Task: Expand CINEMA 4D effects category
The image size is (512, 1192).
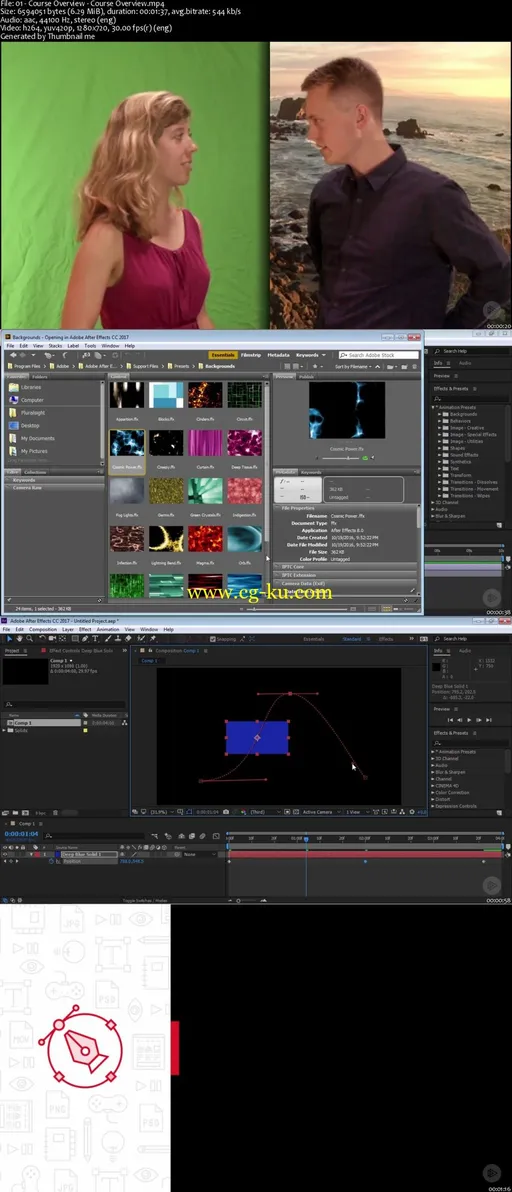Action: (x=434, y=785)
